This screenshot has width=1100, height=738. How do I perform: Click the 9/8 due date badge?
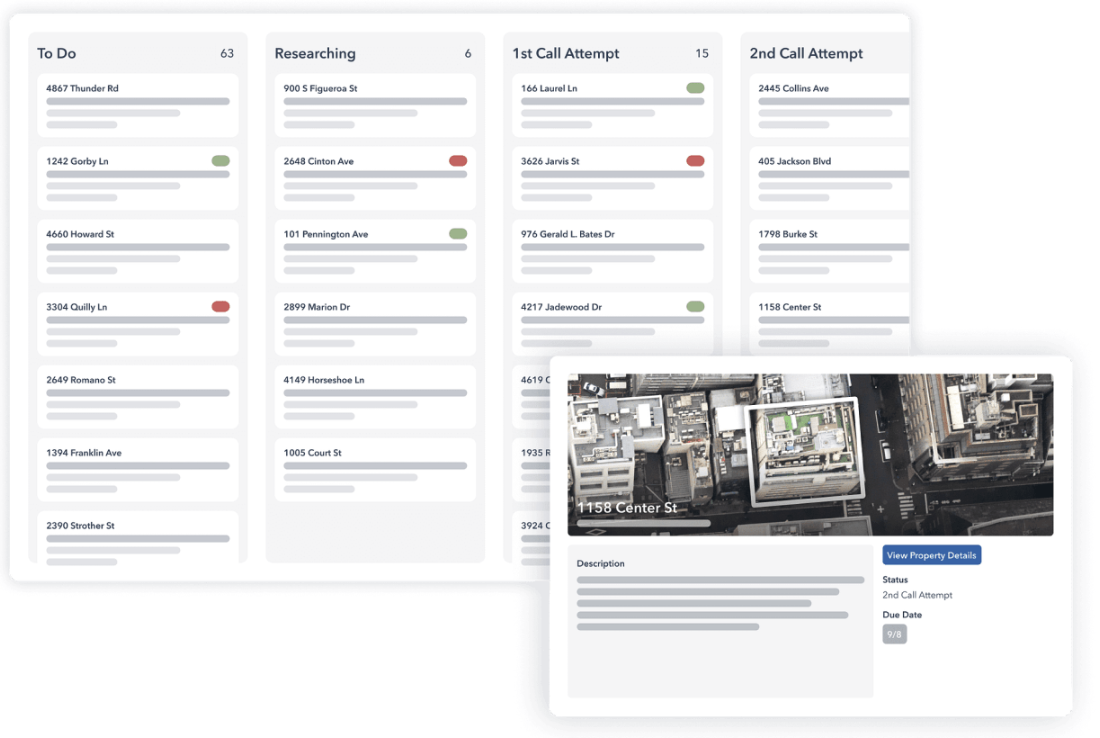click(894, 634)
